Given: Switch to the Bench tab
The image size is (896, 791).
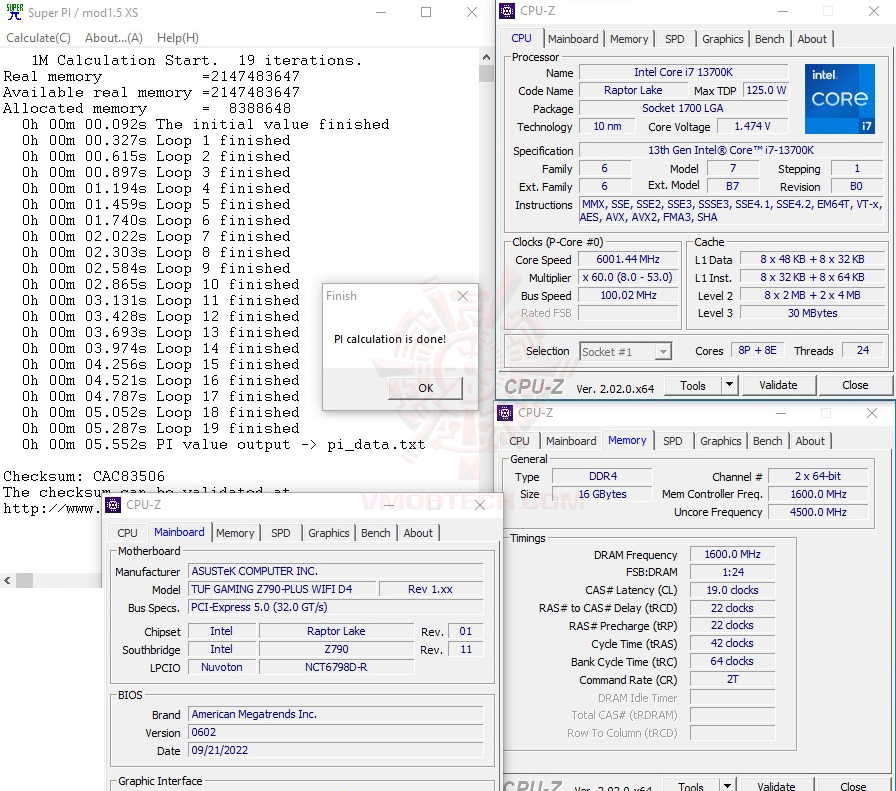Looking at the screenshot, I should click(x=769, y=38).
